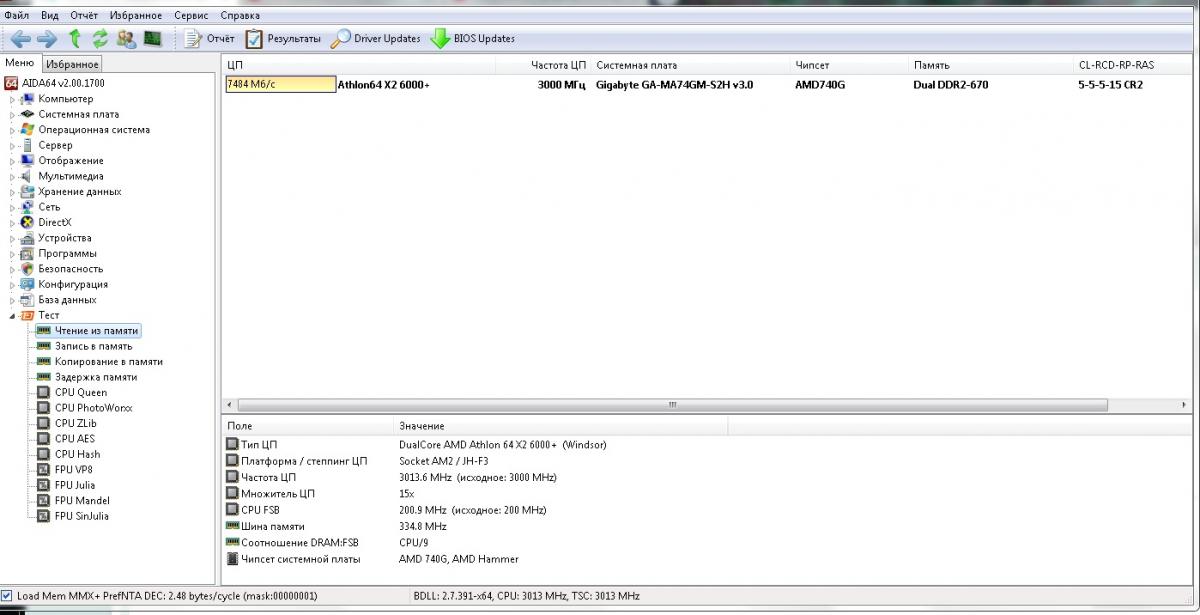Refresh with the green circular arrows icon
This screenshot has width=1200, height=615.
100,39
